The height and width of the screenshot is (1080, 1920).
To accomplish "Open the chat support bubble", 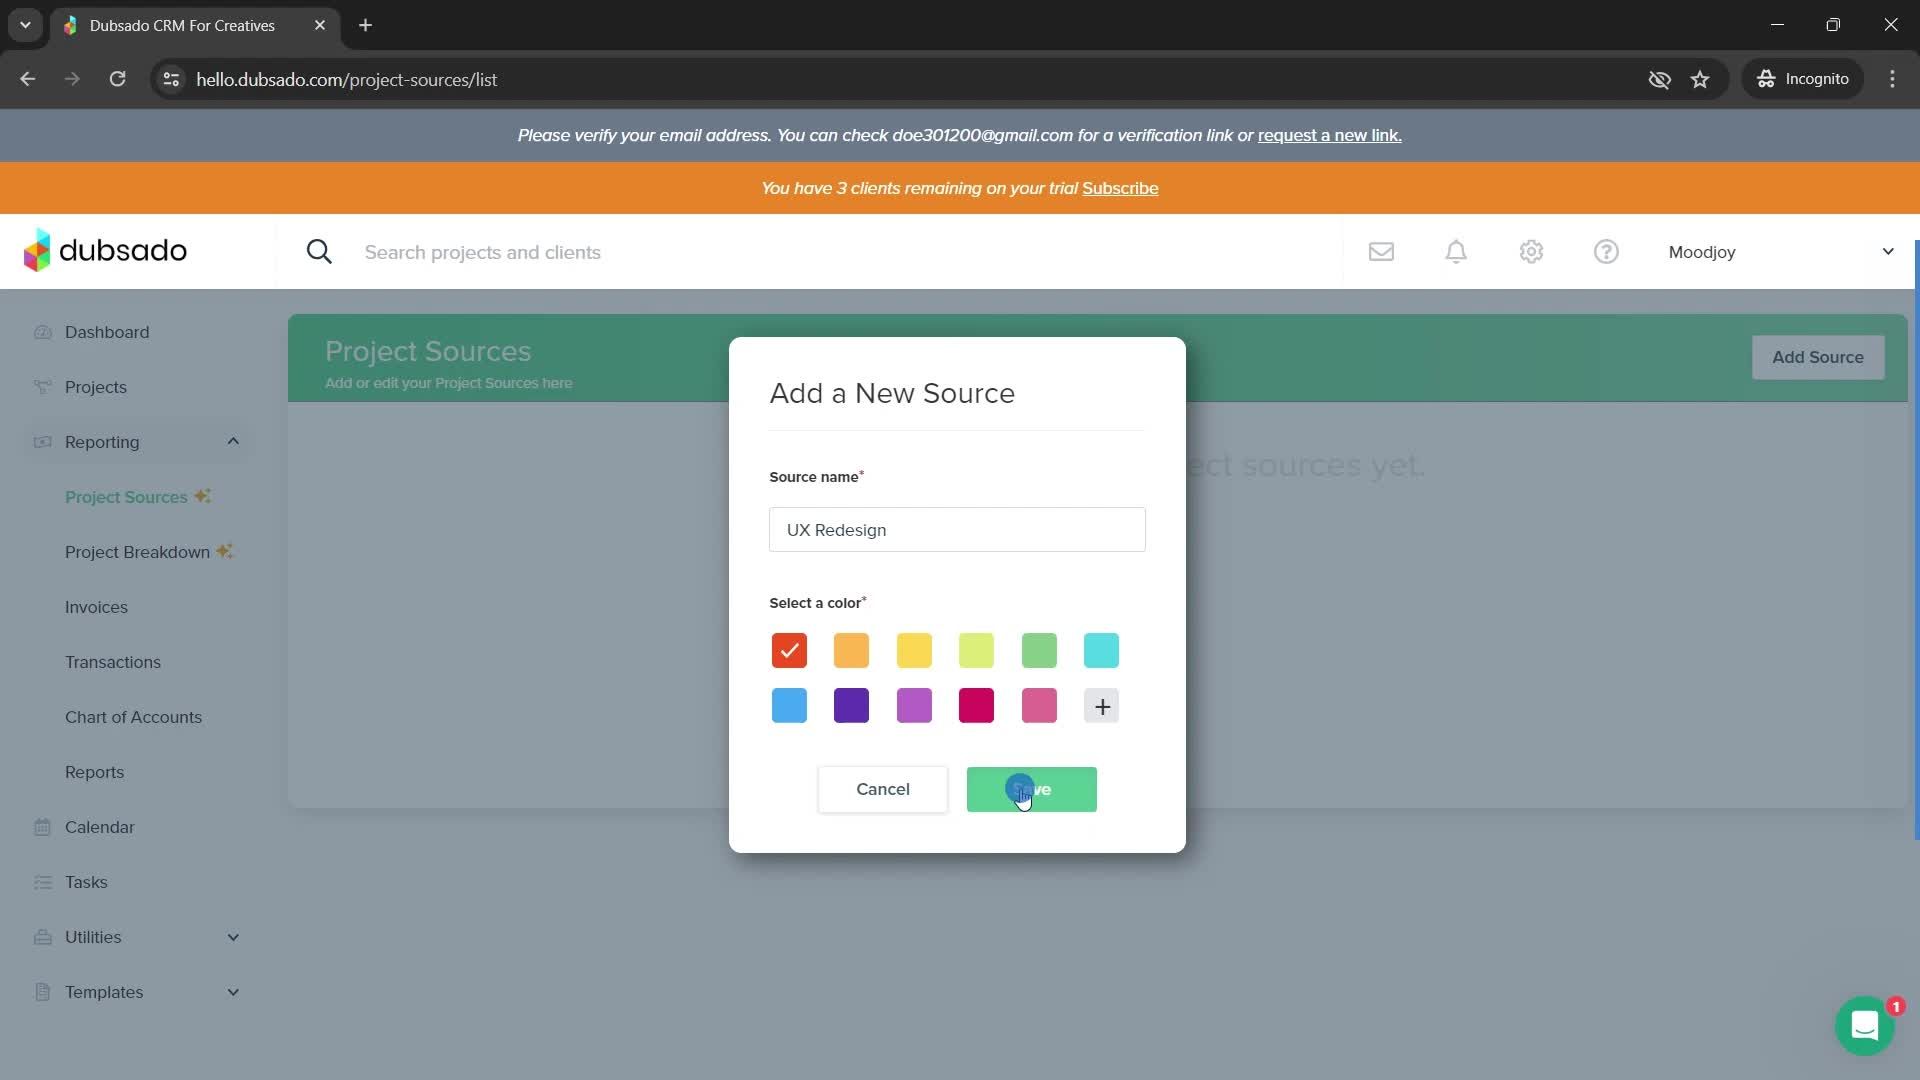I will [x=1864, y=1026].
